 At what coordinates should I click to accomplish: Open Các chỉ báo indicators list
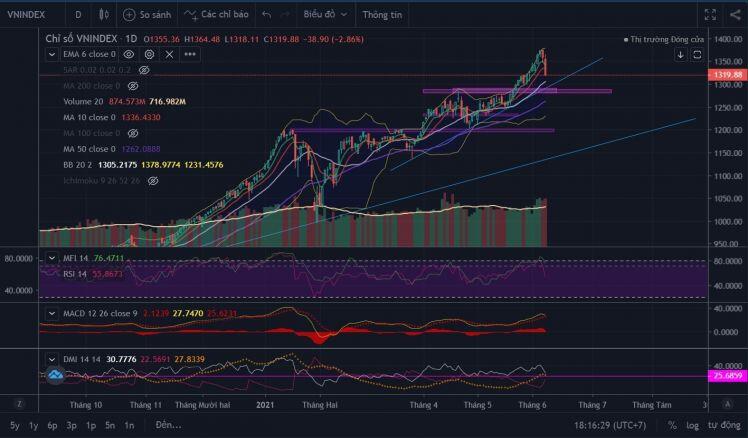216,15
